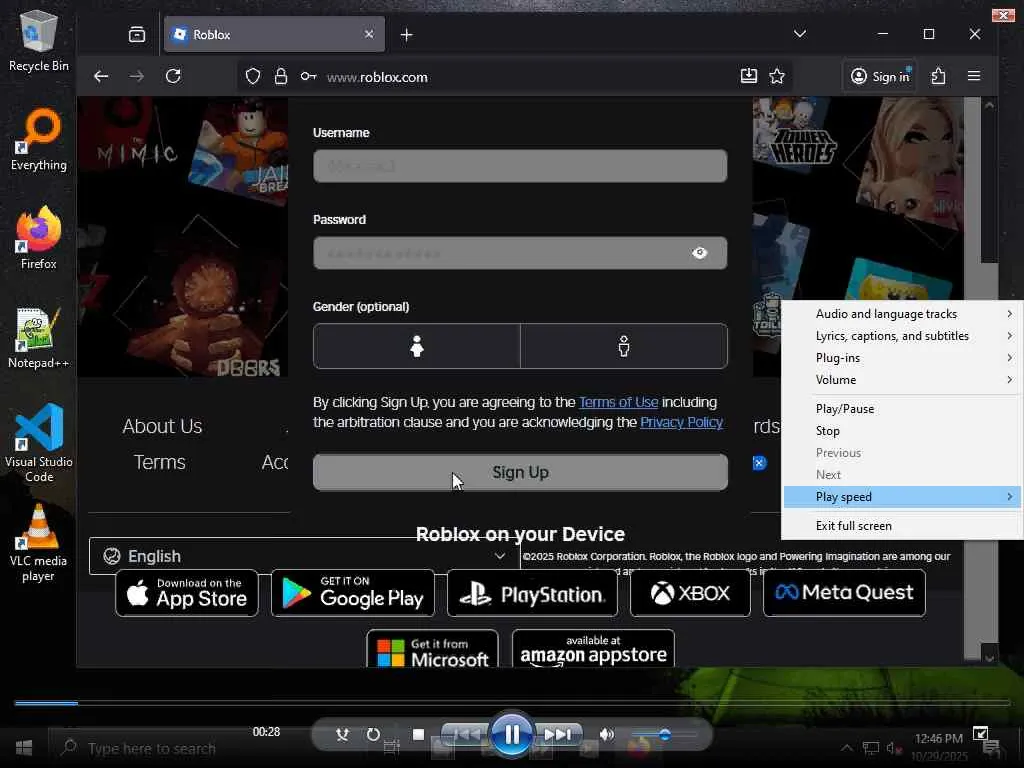Click the Firefox Sign in account button
The width and height of the screenshot is (1024, 768).
coord(880,76)
